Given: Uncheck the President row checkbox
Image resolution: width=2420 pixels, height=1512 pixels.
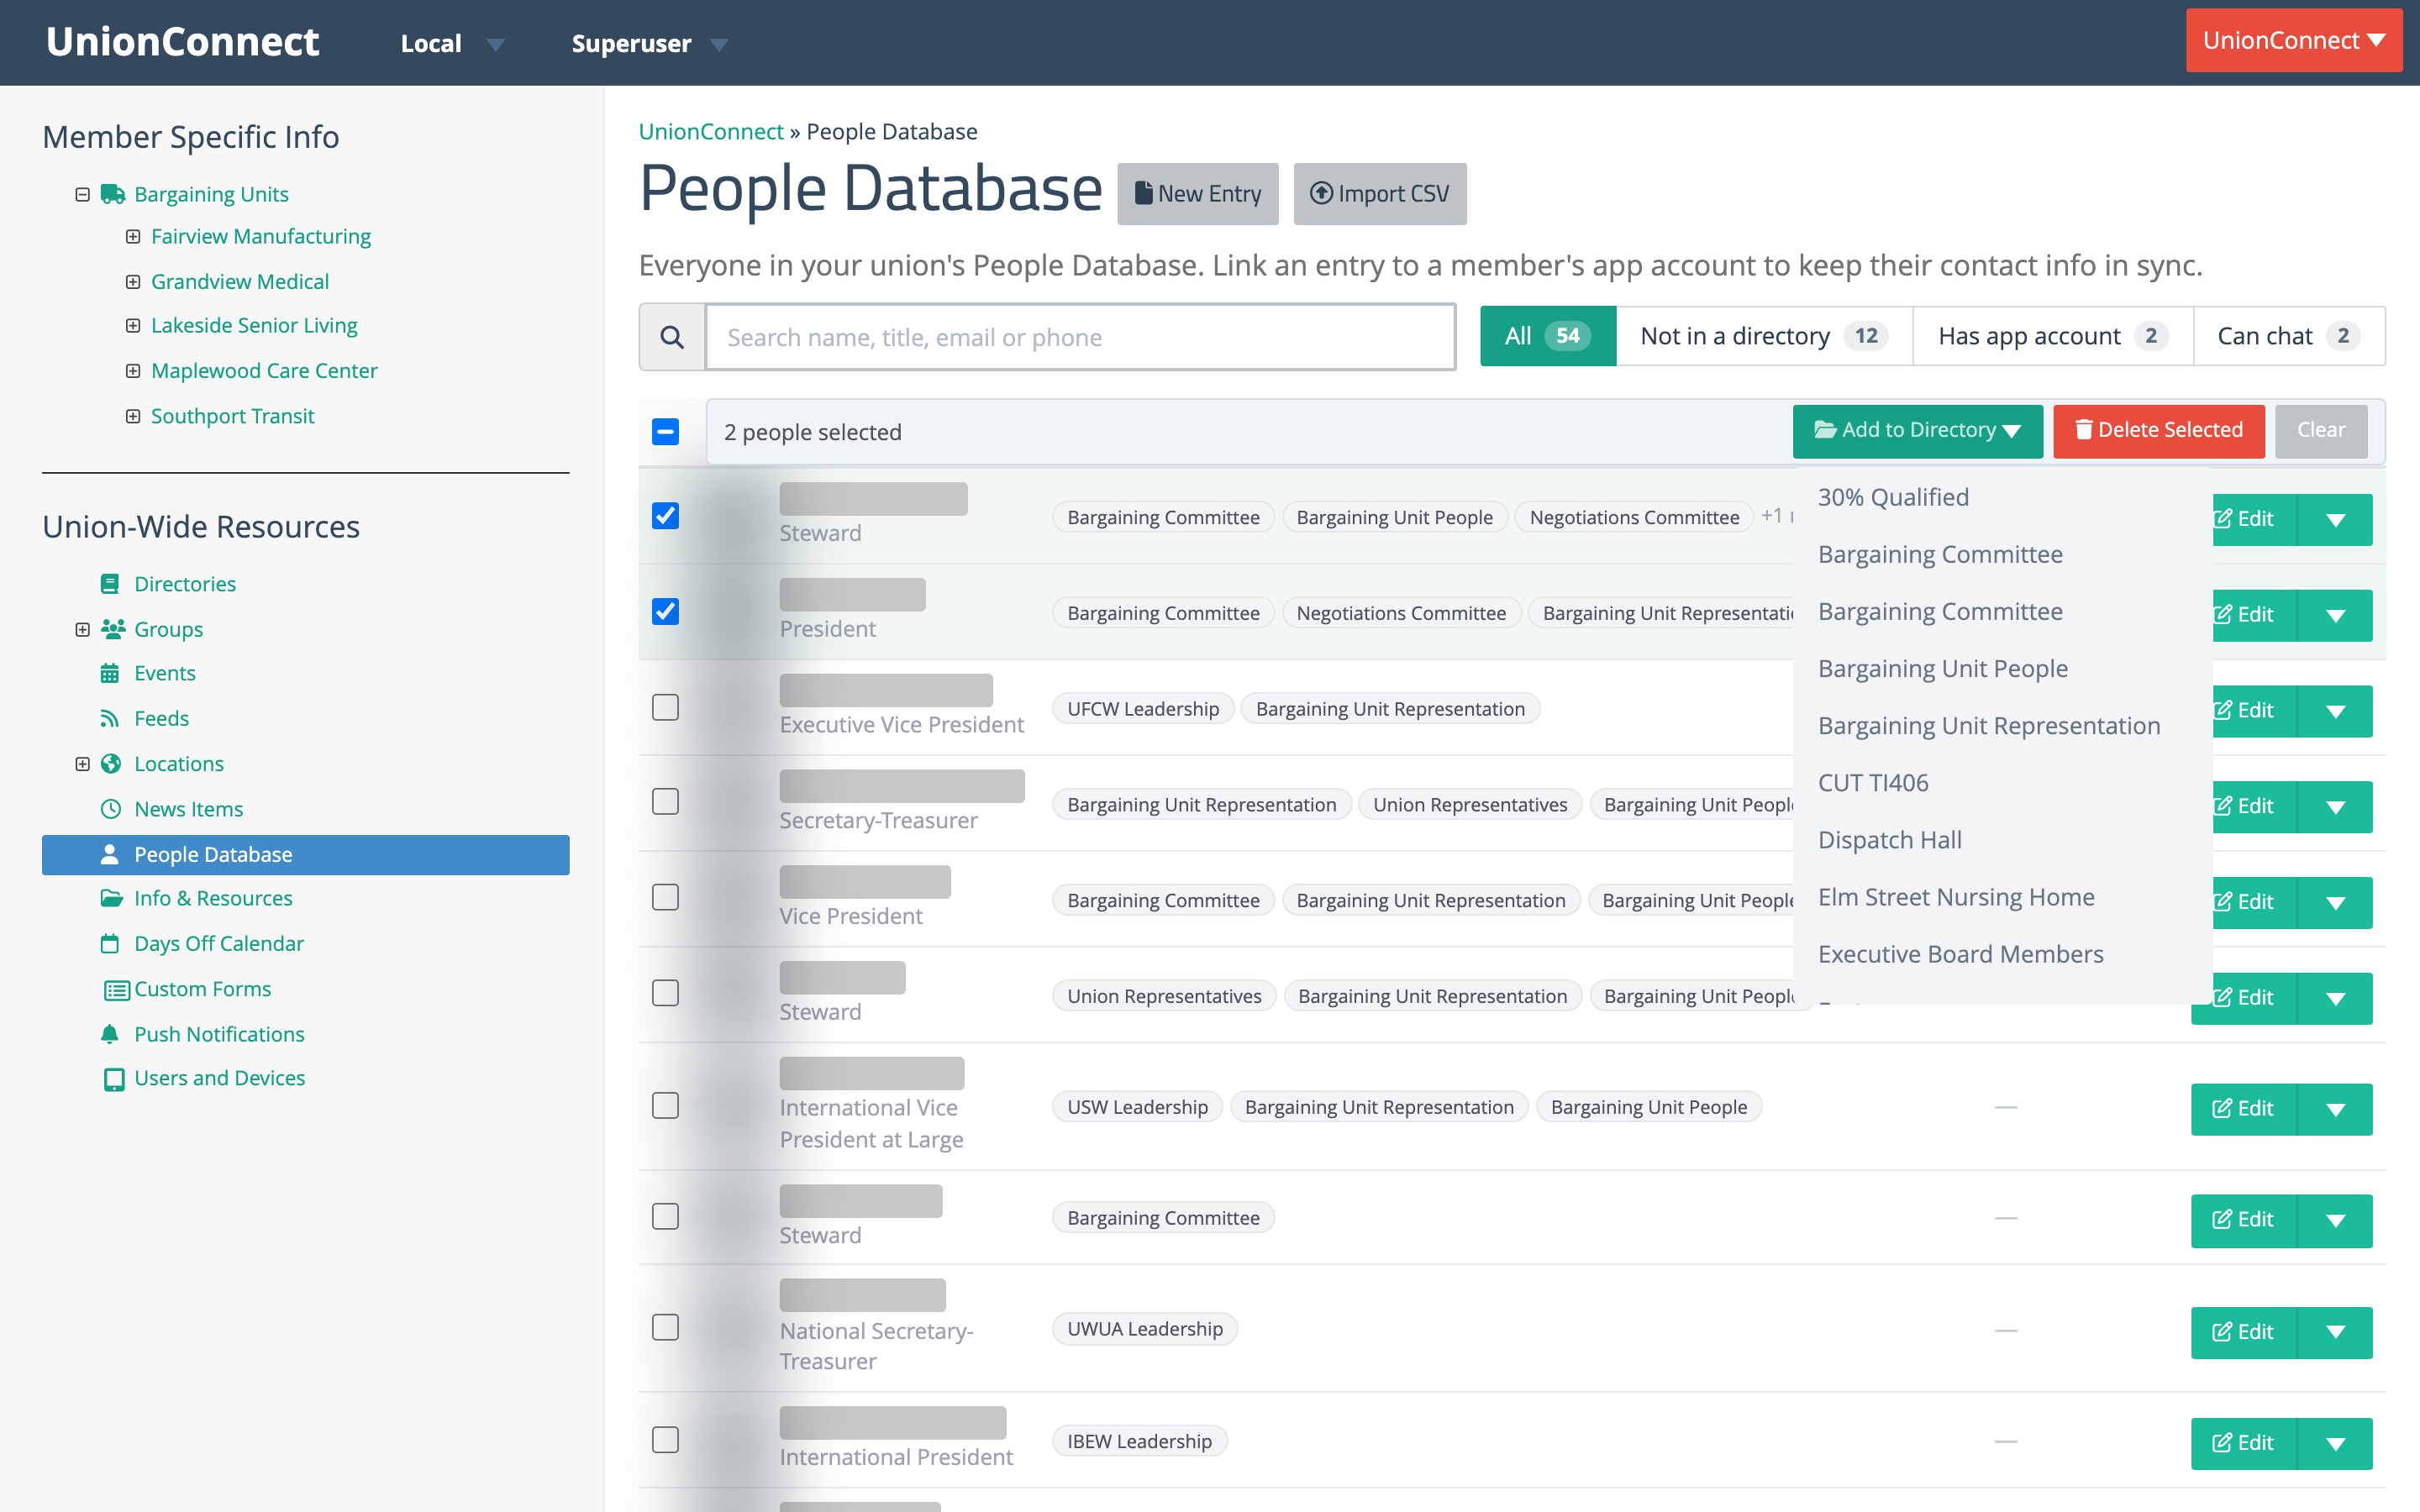Looking at the screenshot, I should click(x=665, y=611).
